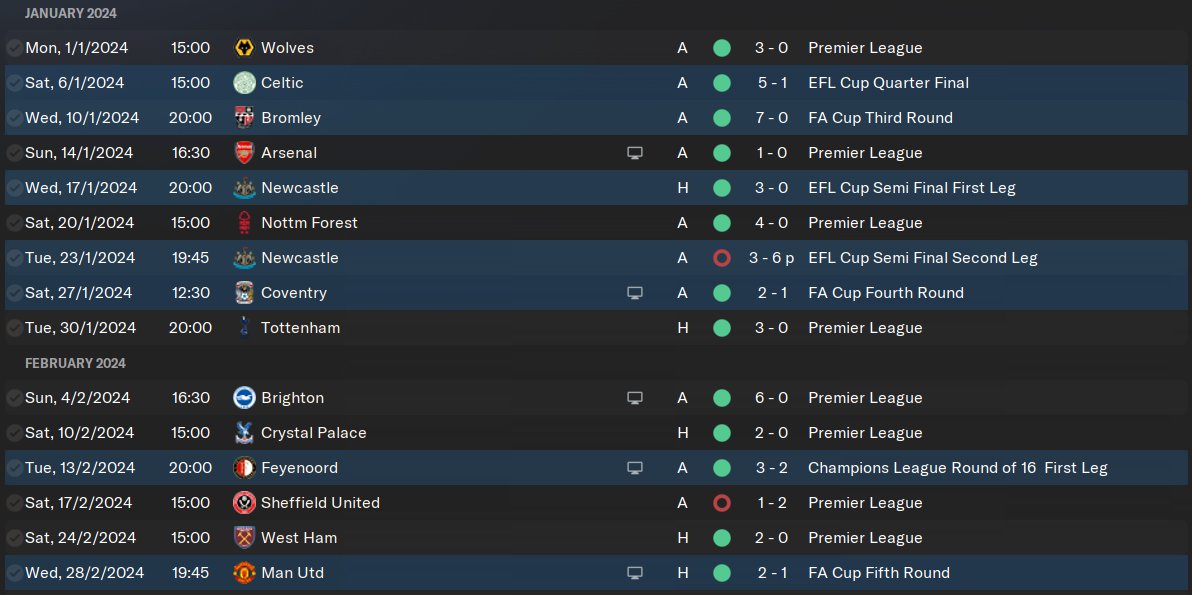Toggle the check mark beside the 30/1/2024 Tottenham fixture

tap(14, 328)
